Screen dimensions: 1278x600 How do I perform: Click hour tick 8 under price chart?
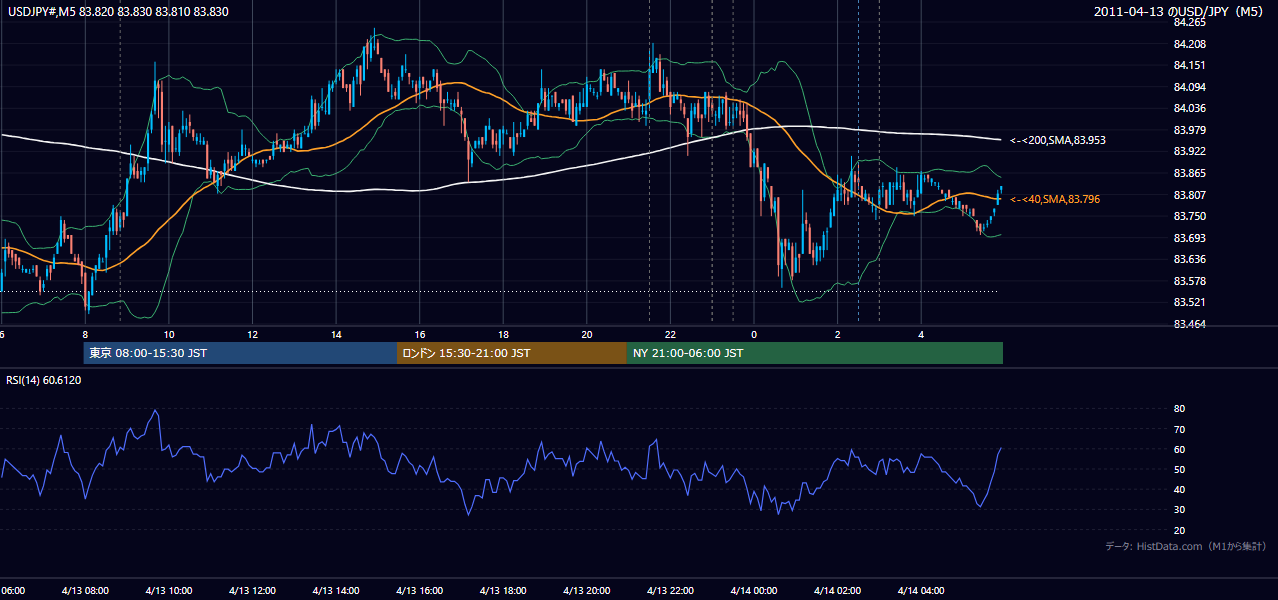point(85,335)
